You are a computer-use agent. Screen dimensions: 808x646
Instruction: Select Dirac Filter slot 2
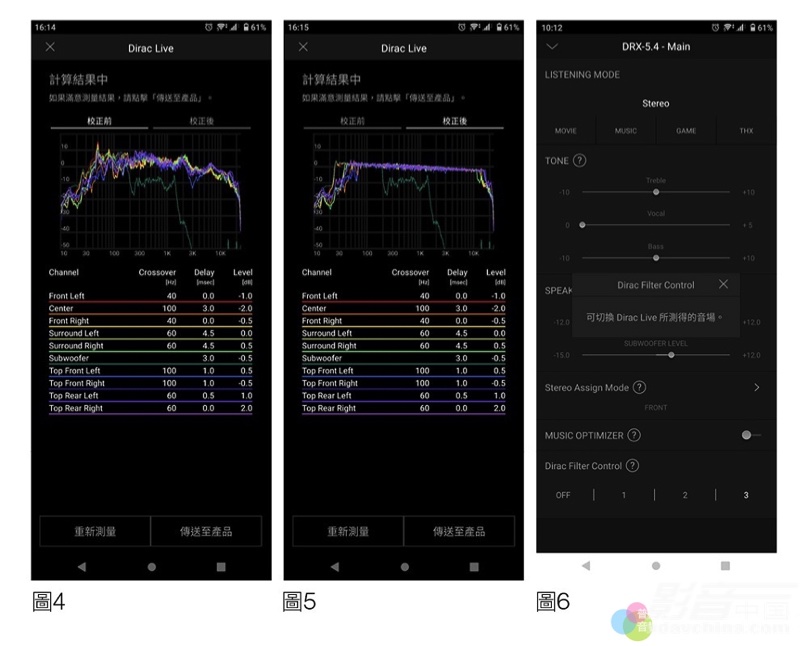[685, 495]
